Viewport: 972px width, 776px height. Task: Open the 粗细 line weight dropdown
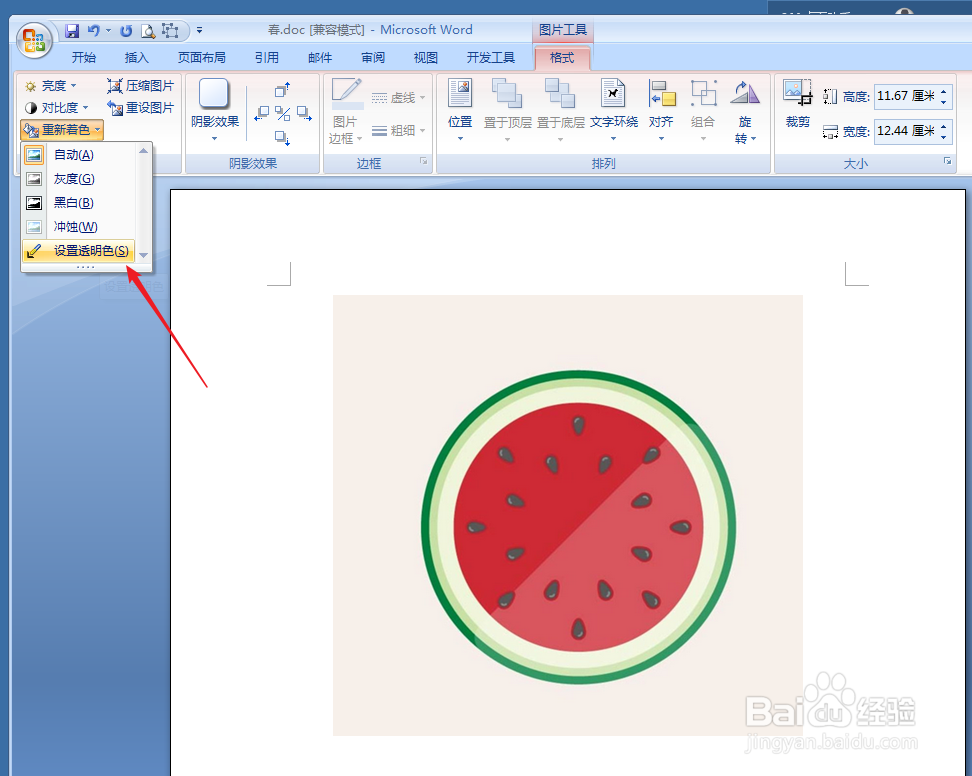coord(399,131)
